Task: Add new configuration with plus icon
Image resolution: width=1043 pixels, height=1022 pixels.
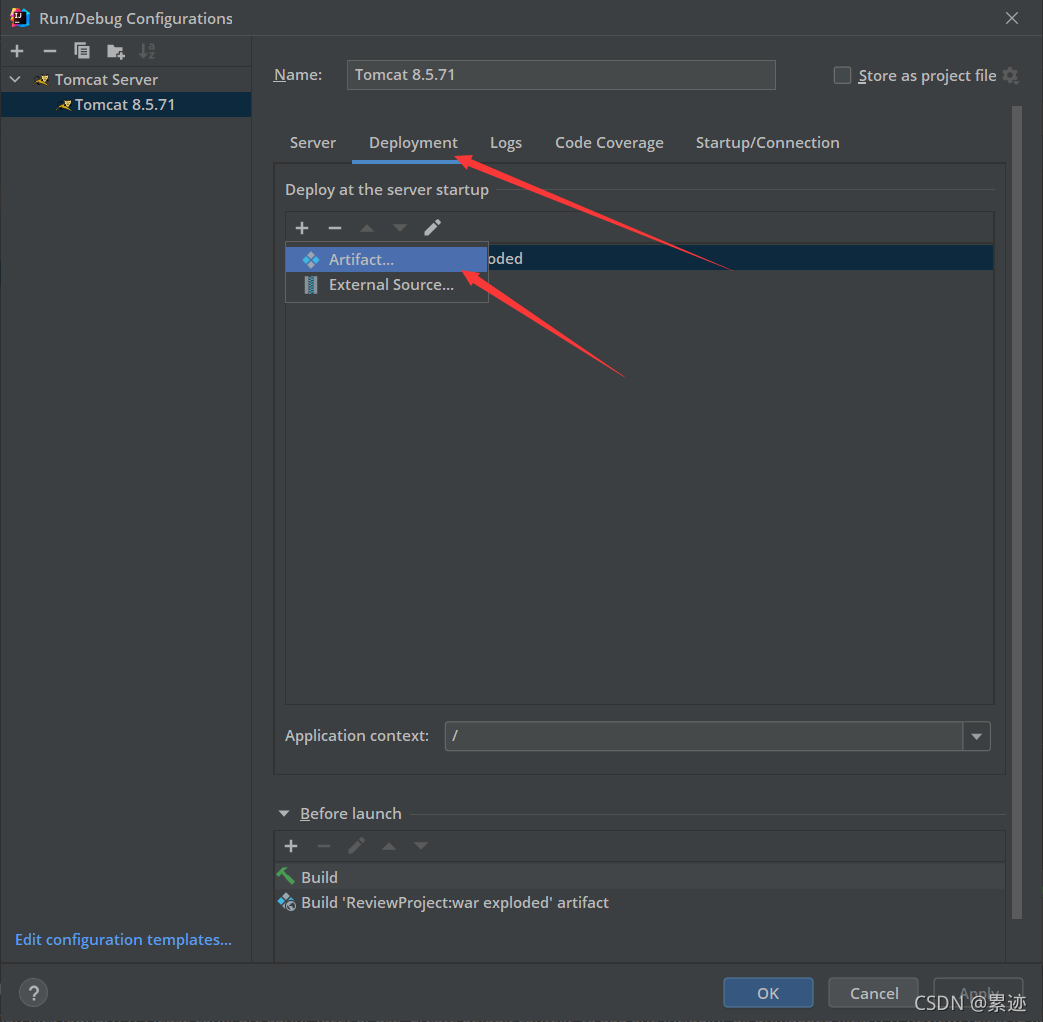Action: tap(17, 51)
